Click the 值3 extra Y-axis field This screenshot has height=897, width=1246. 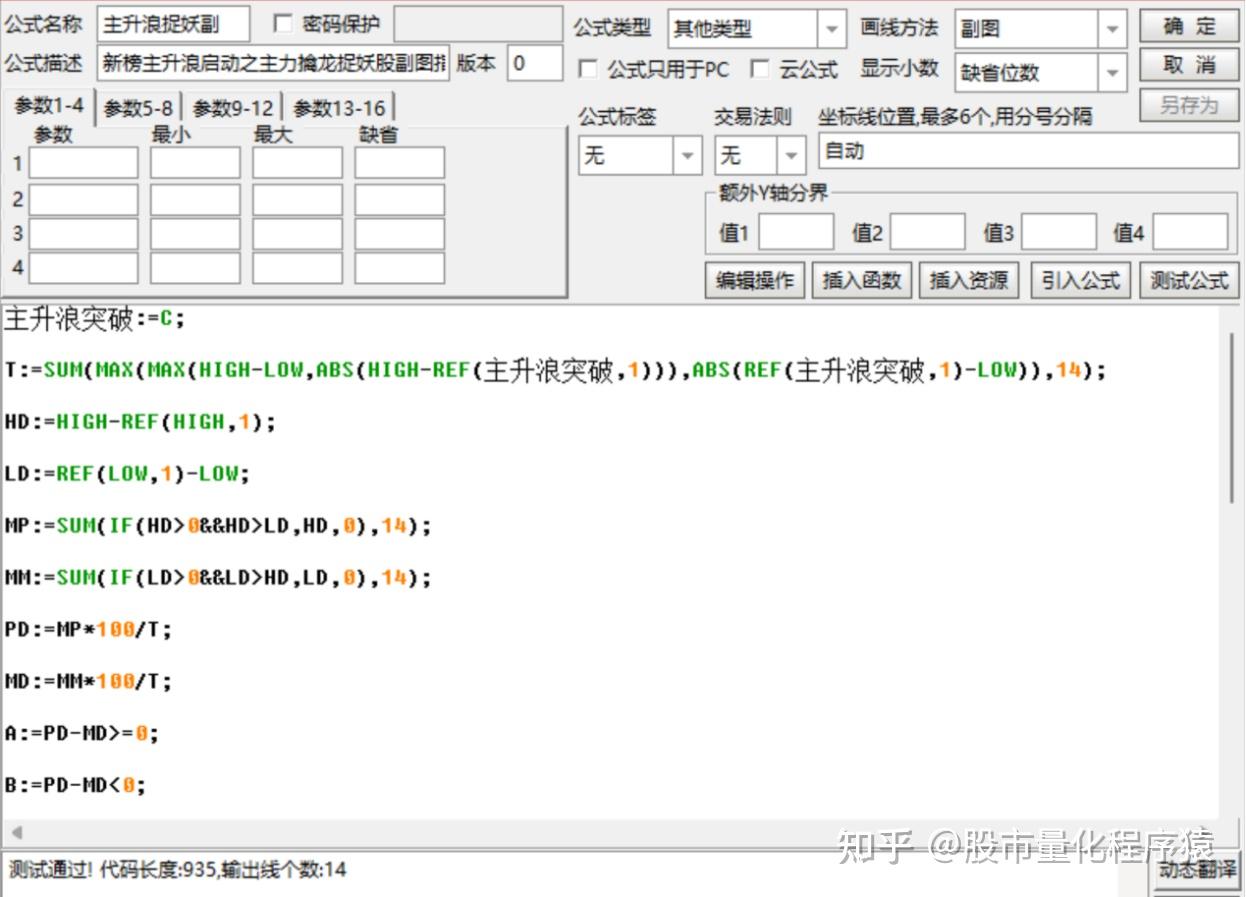coord(1060,232)
